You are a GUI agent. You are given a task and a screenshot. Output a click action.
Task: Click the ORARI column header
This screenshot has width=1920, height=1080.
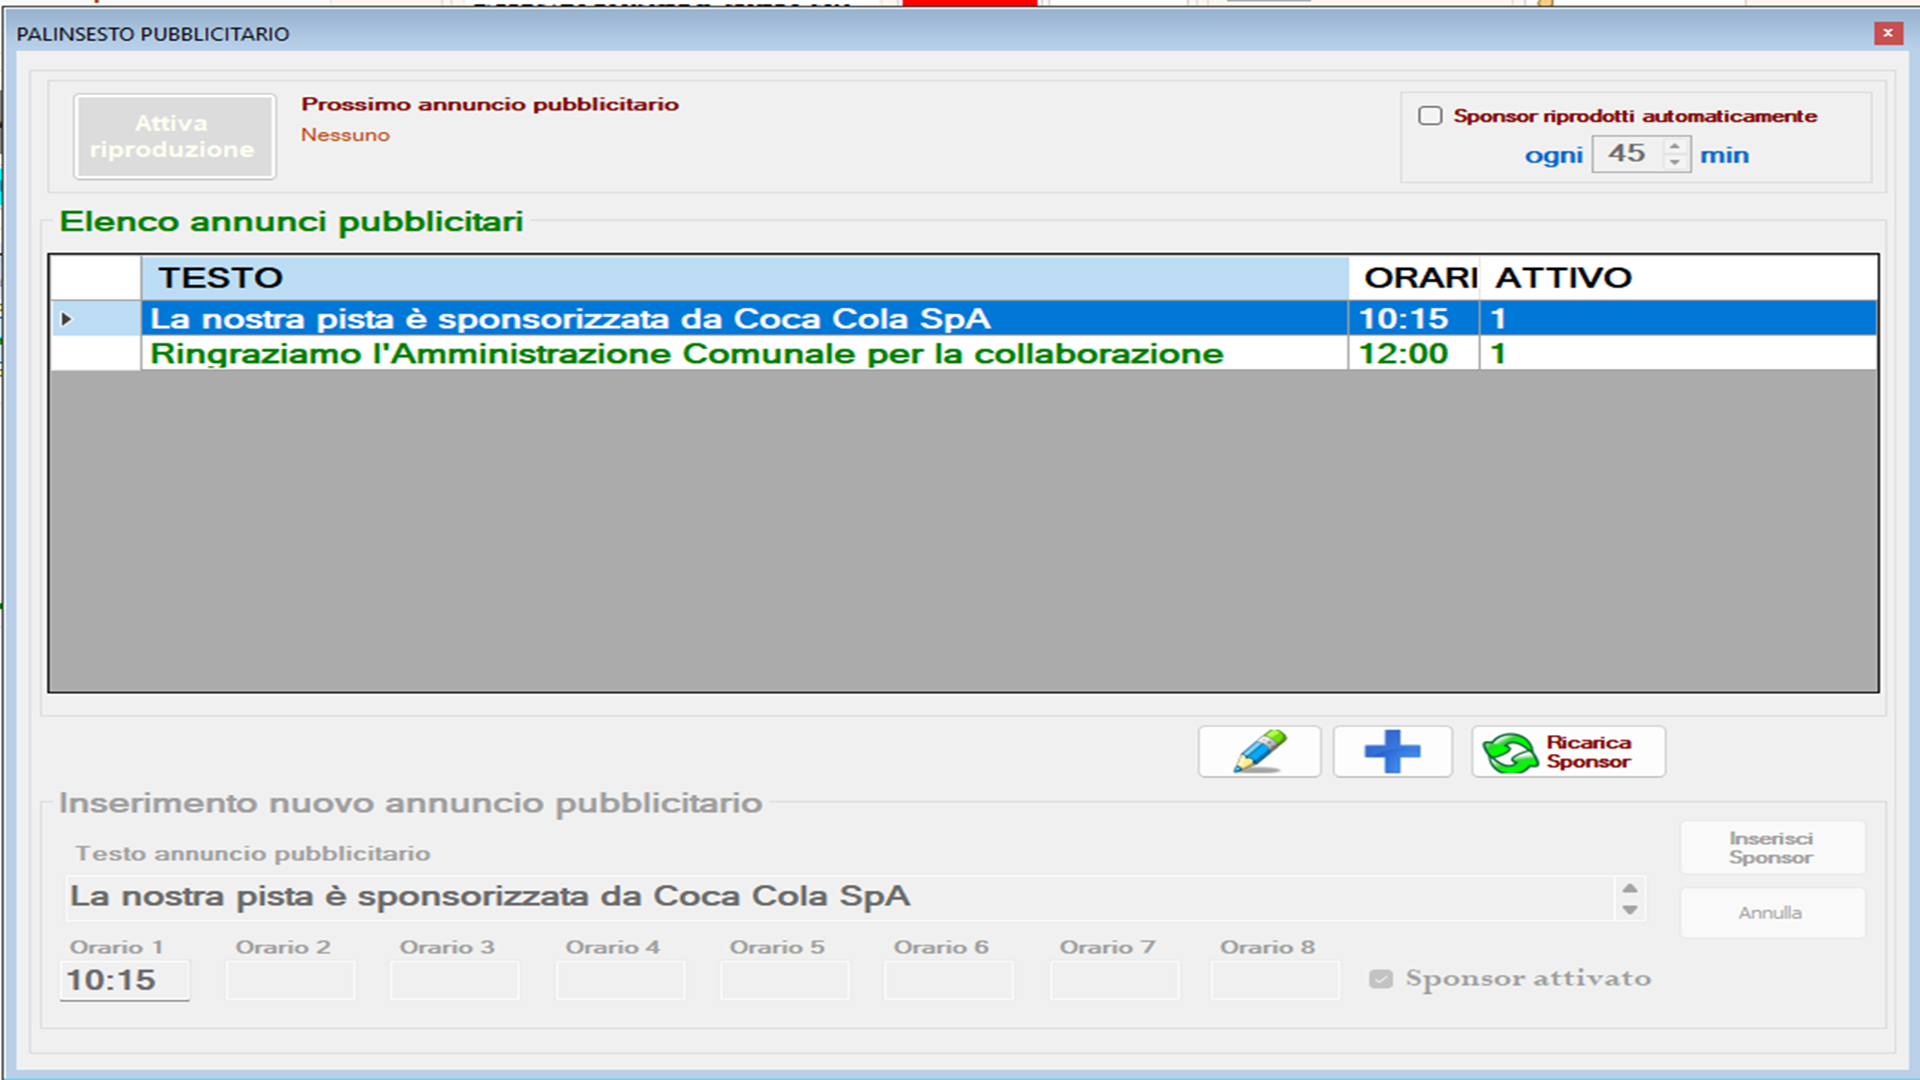(x=1414, y=278)
